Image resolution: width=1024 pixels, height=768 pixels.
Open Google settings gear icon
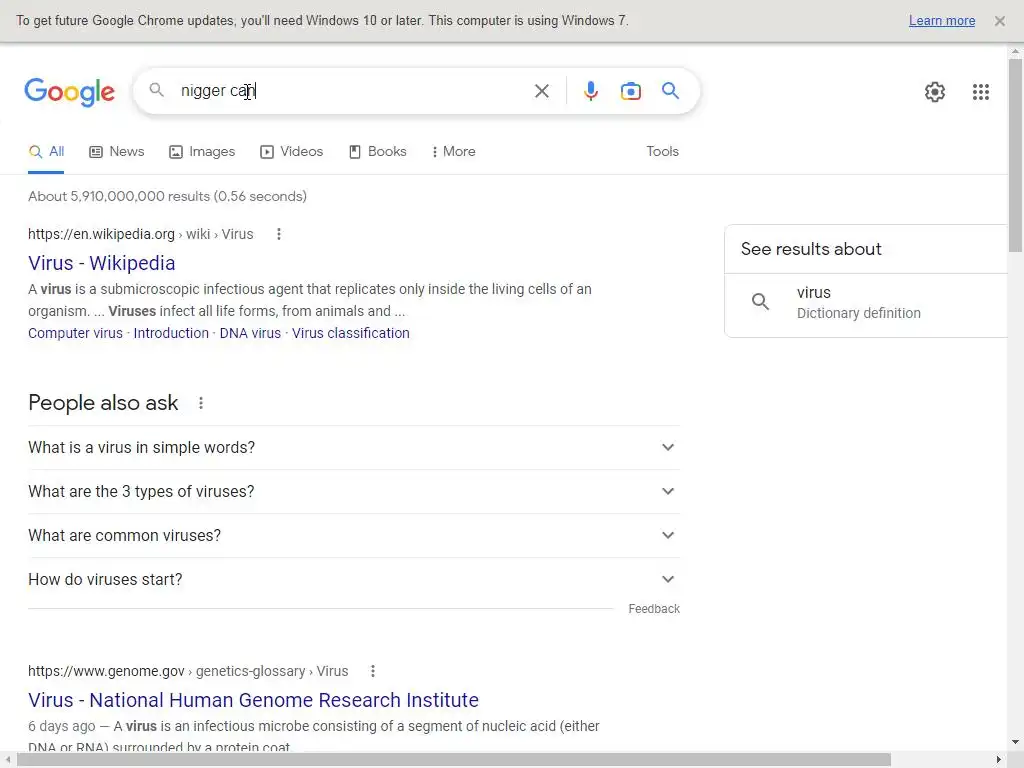(935, 91)
